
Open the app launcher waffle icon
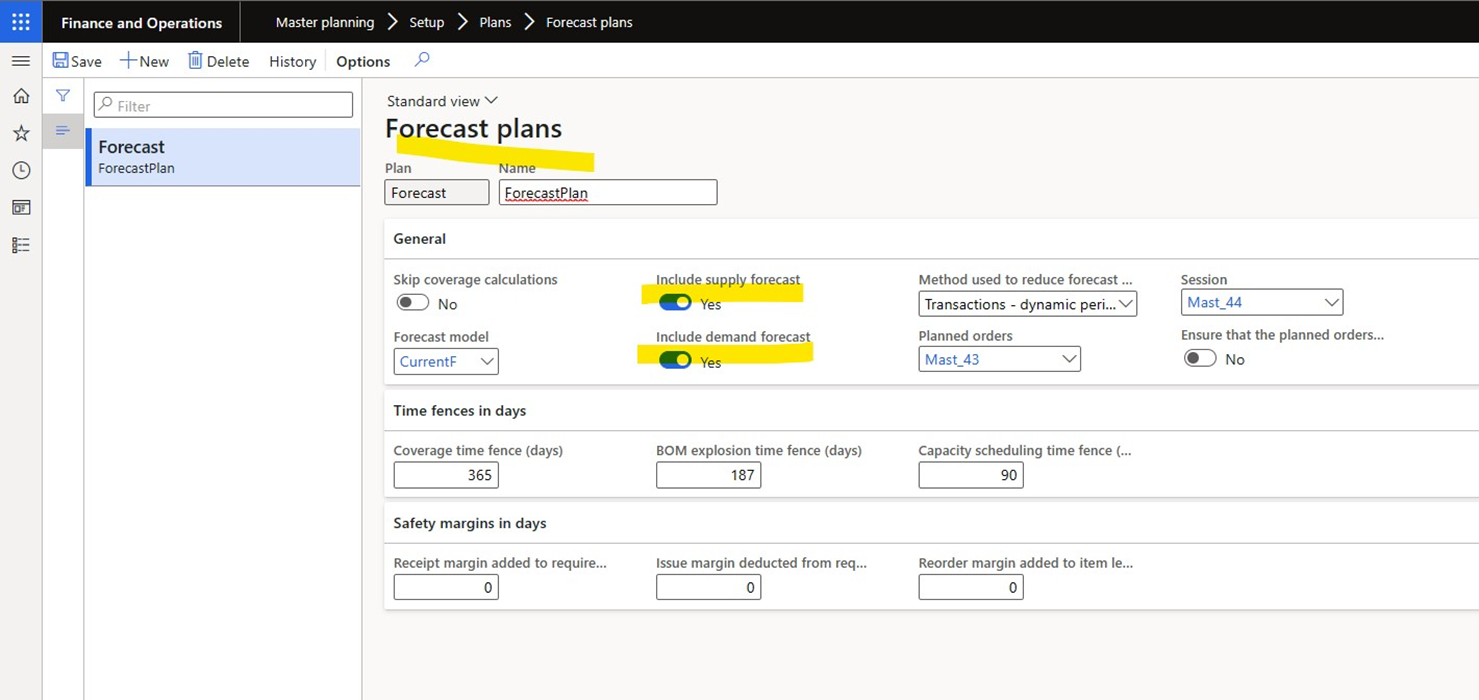coord(21,21)
